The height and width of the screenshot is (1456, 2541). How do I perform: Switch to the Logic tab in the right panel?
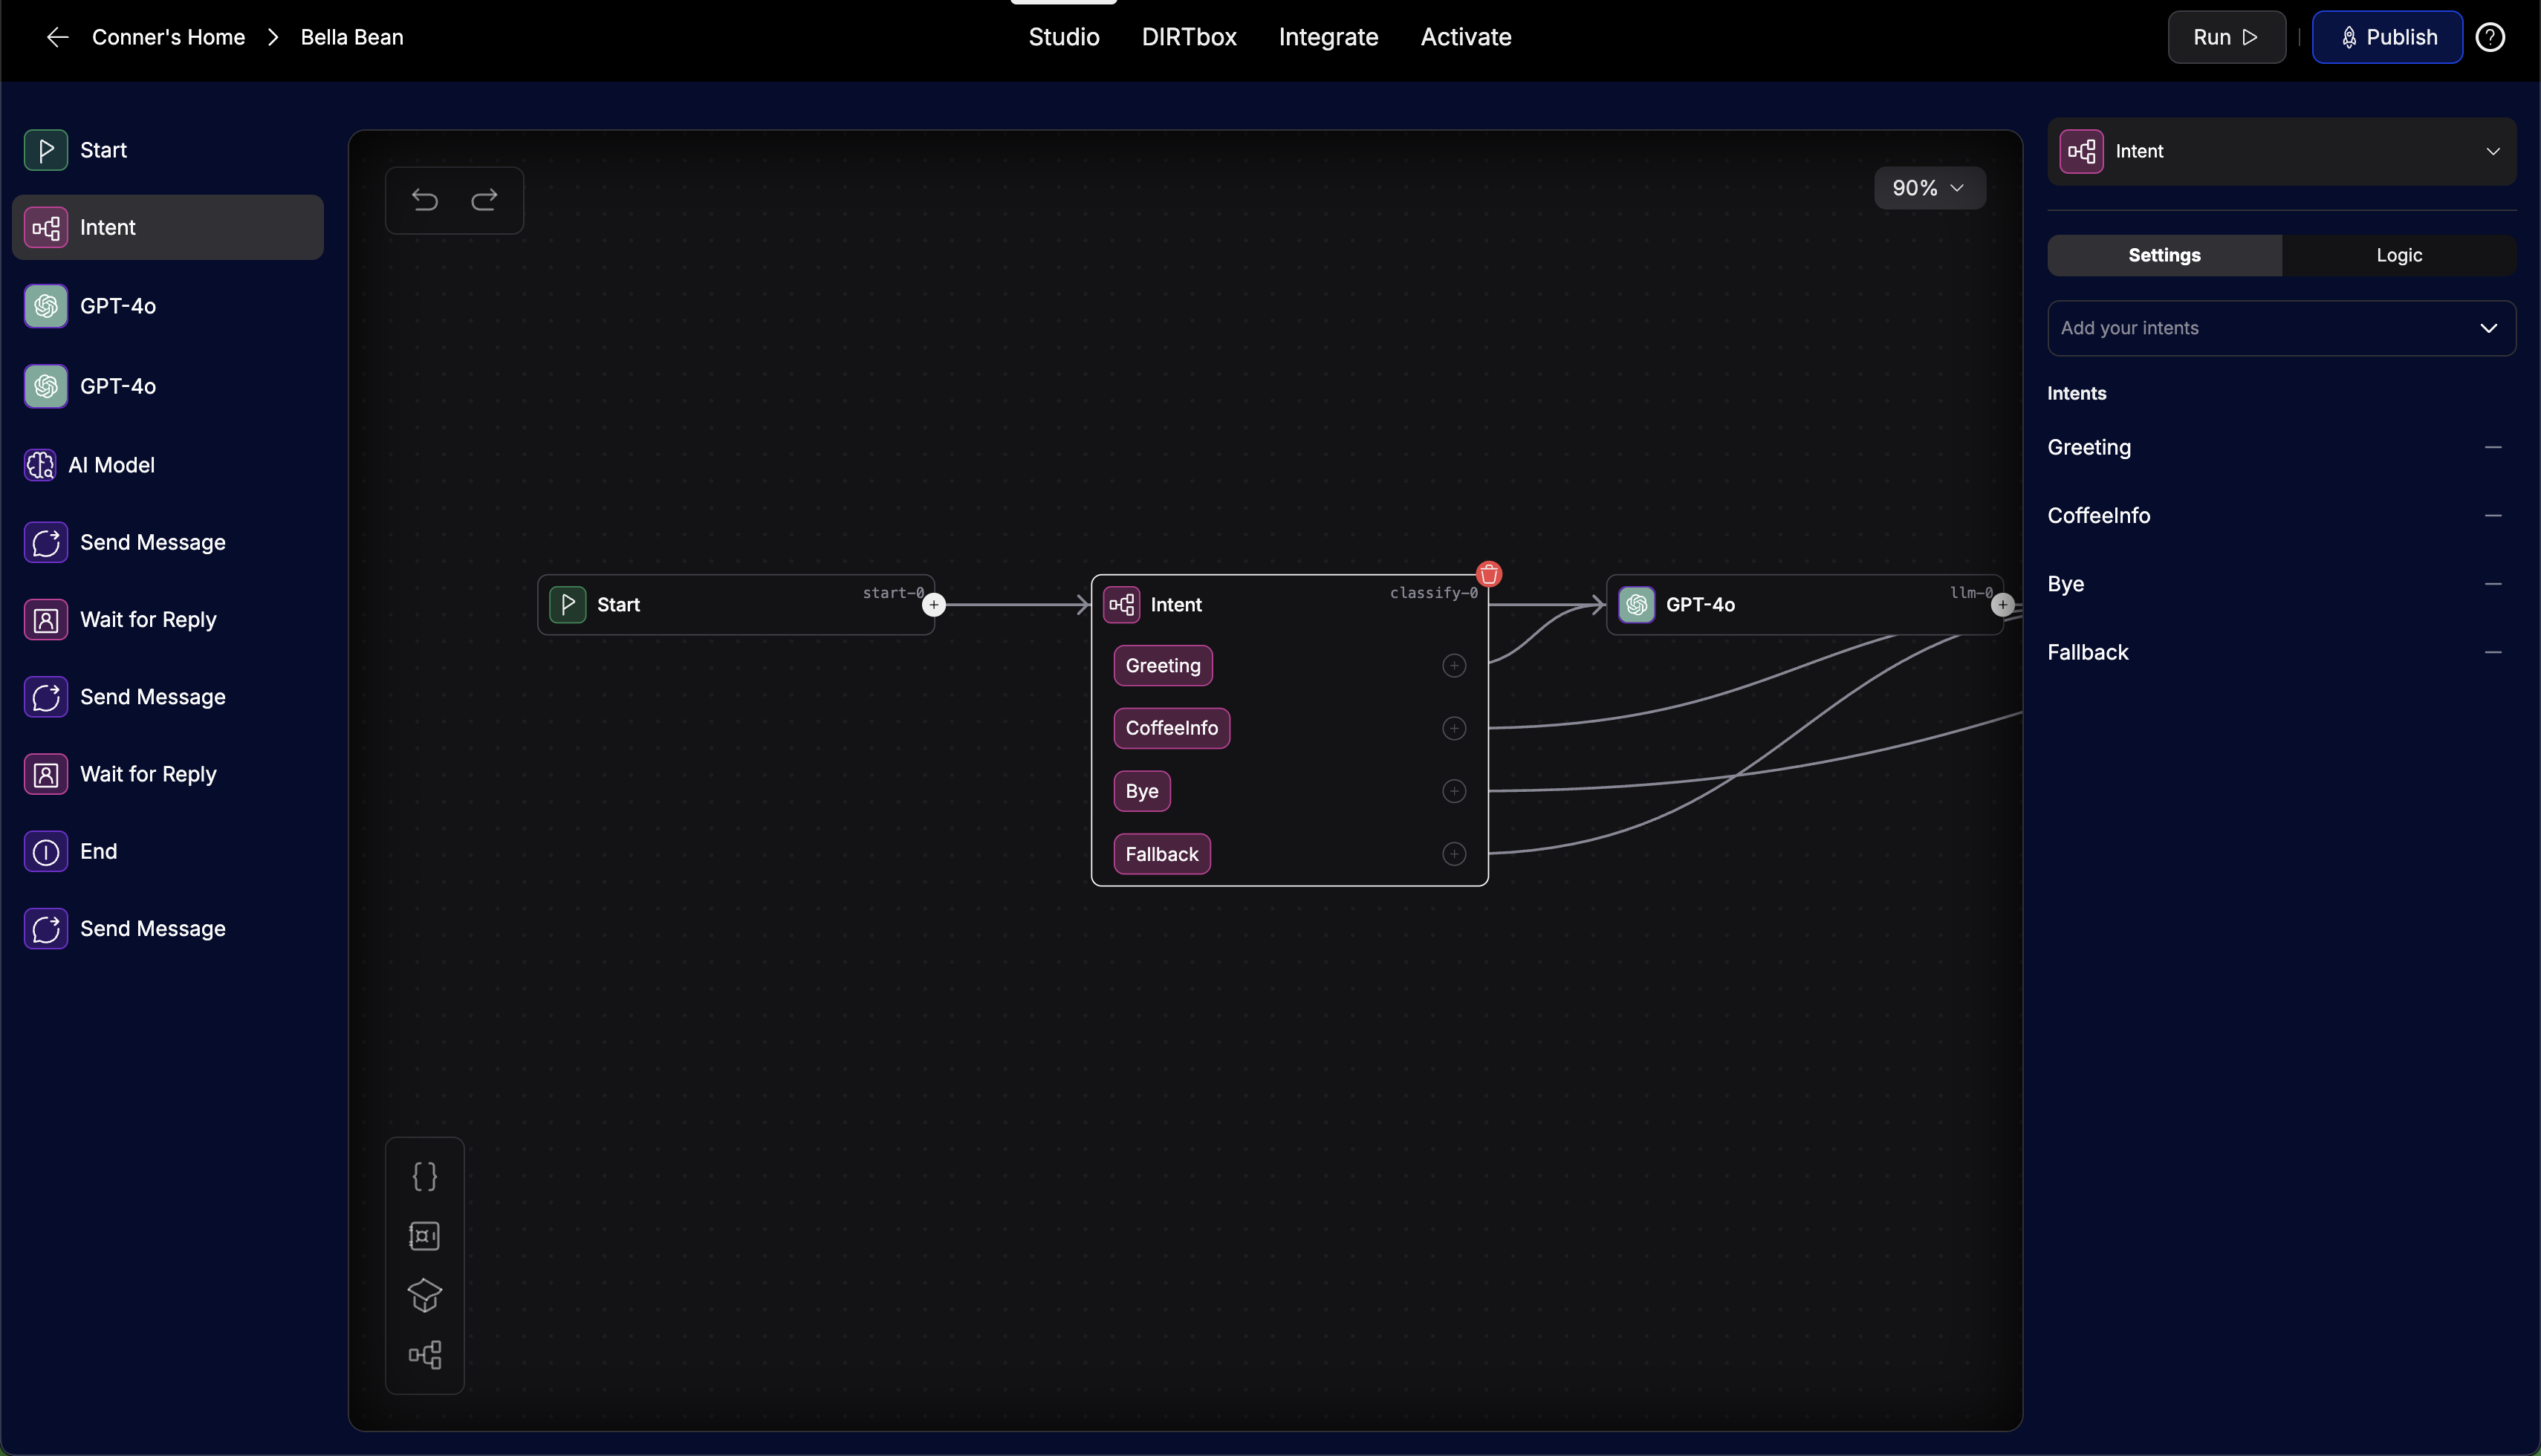click(2399, 255)
